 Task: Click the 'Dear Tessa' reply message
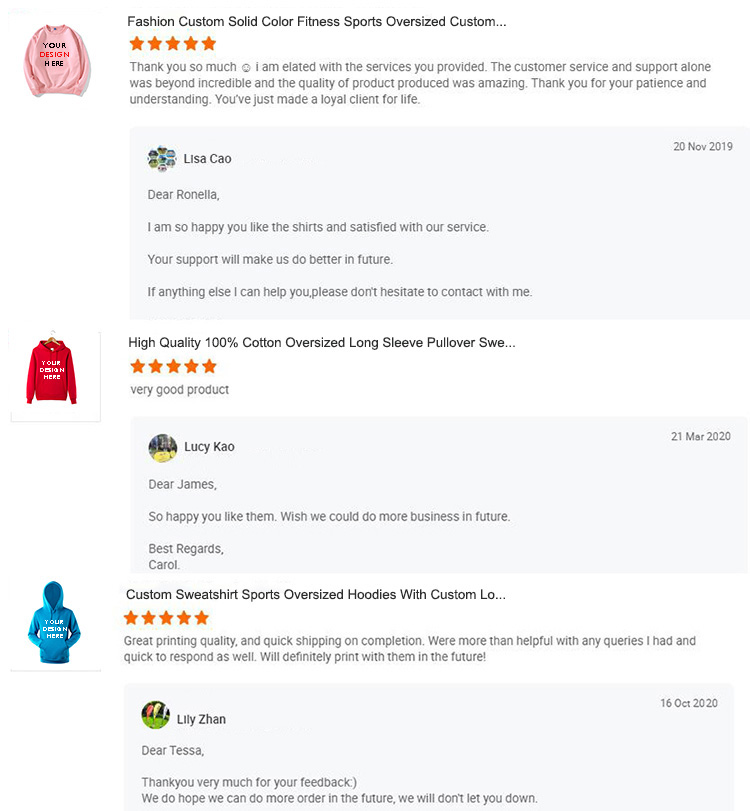coord(172,750)
